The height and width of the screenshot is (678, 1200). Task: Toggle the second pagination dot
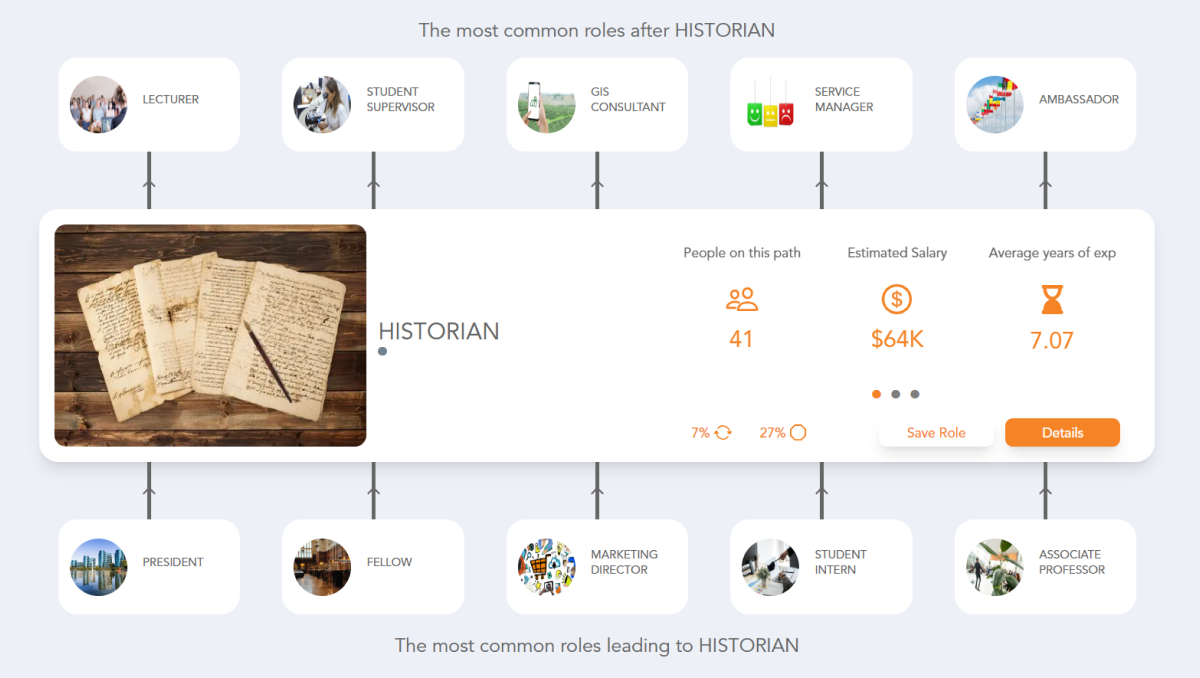click(x=896, y=394)
